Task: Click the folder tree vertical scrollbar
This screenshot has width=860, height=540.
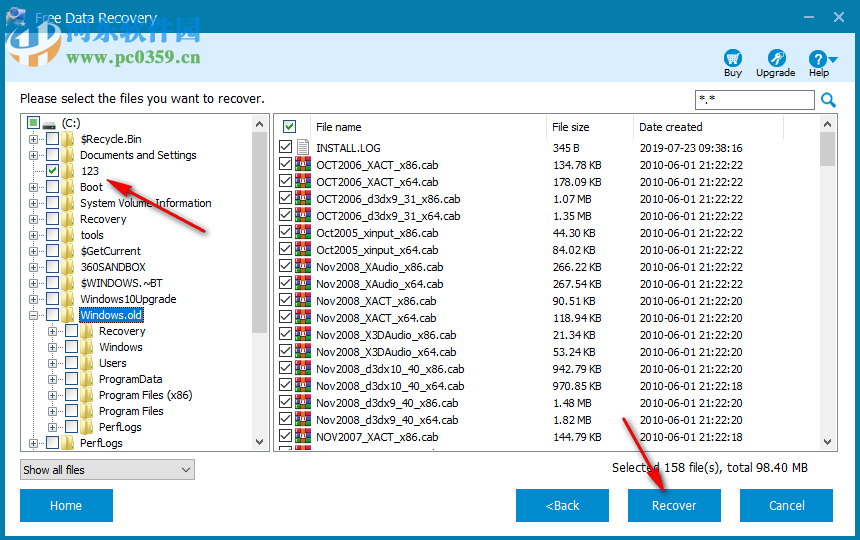Action: click(x=259, y=282)
